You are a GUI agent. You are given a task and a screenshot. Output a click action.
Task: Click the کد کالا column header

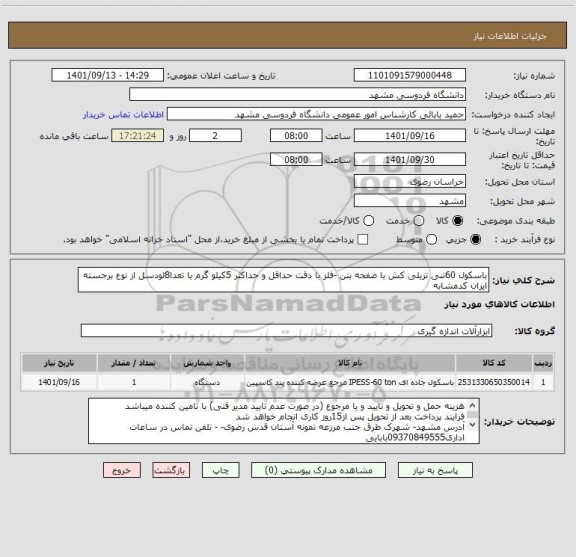tap(494, 363)
